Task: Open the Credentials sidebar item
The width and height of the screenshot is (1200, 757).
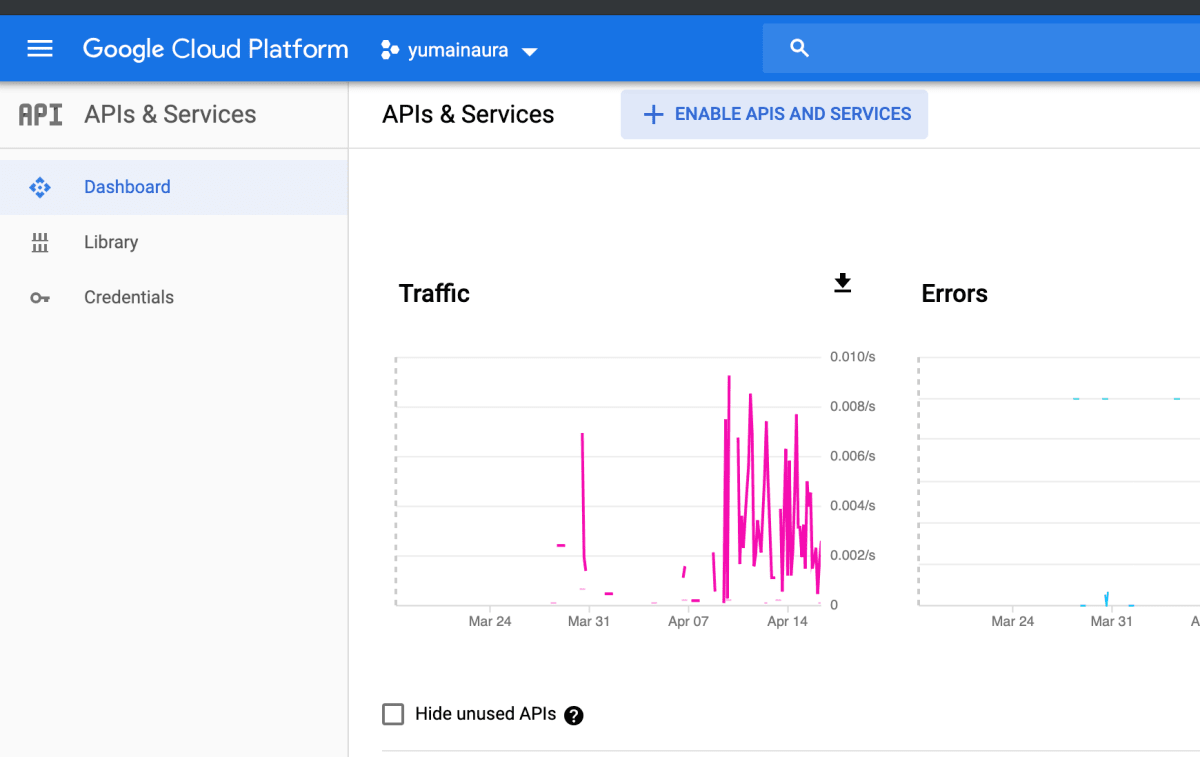Action: point(174,297)
